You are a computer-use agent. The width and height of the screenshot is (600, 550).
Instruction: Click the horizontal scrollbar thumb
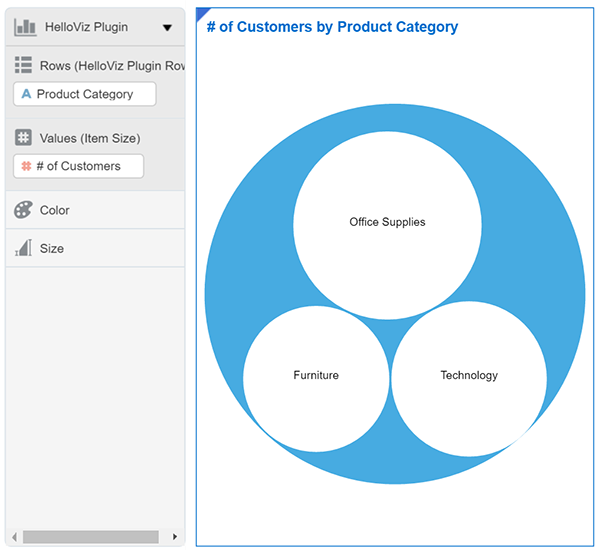[90, 537]
